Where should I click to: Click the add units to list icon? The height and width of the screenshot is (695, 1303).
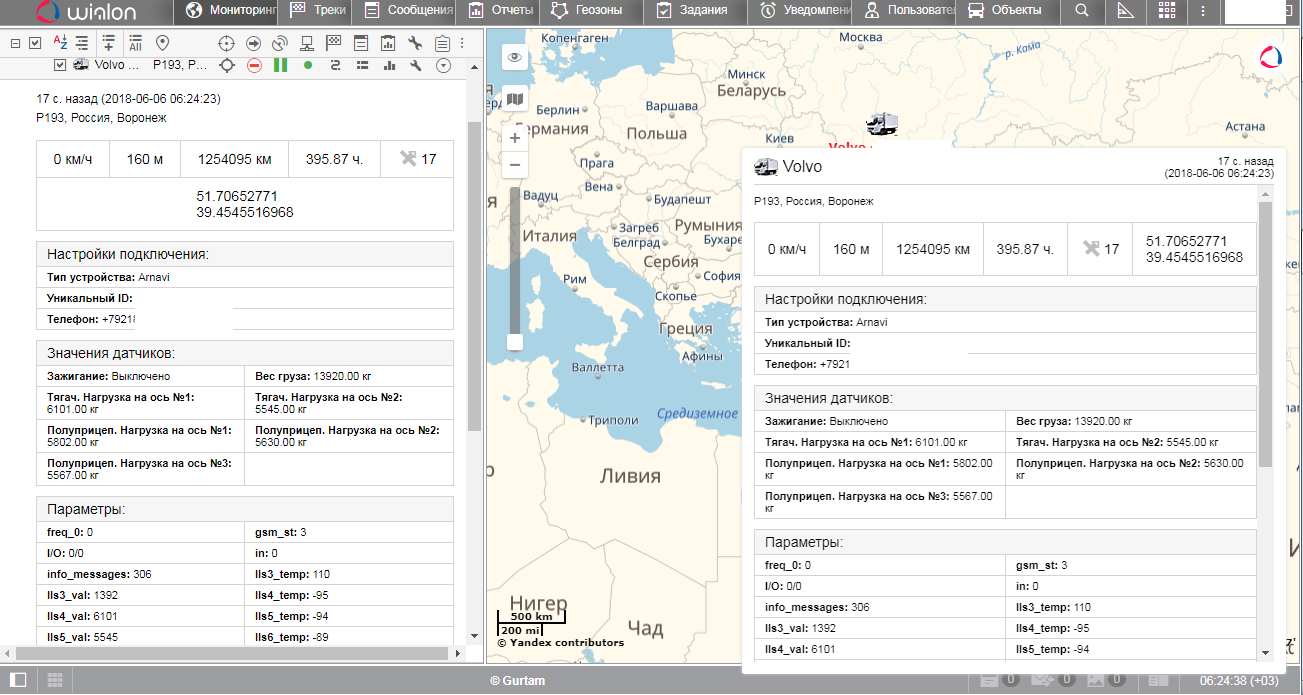click(108, 43)
